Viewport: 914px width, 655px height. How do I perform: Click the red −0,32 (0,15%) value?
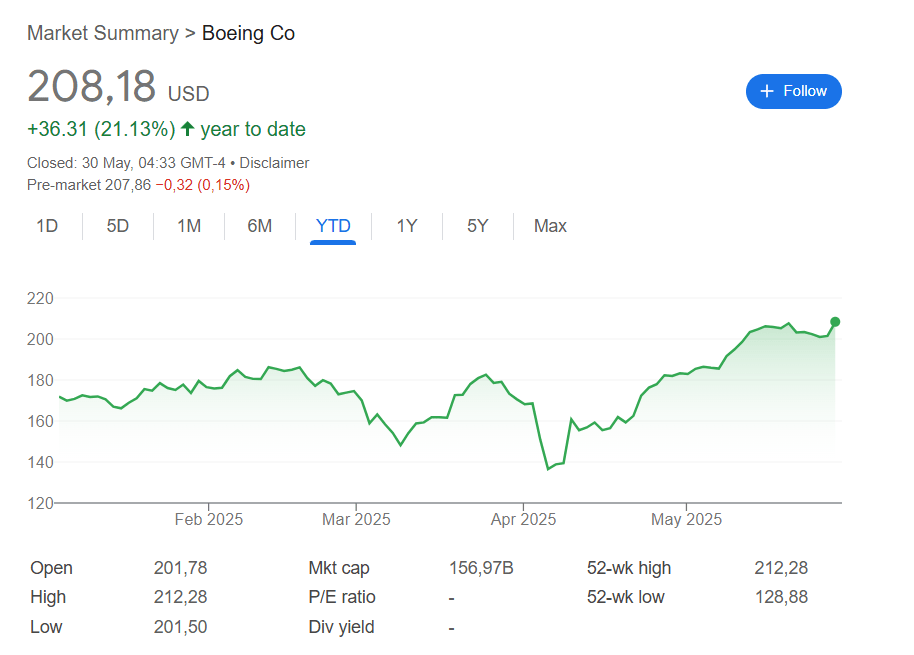pos(203,185)
